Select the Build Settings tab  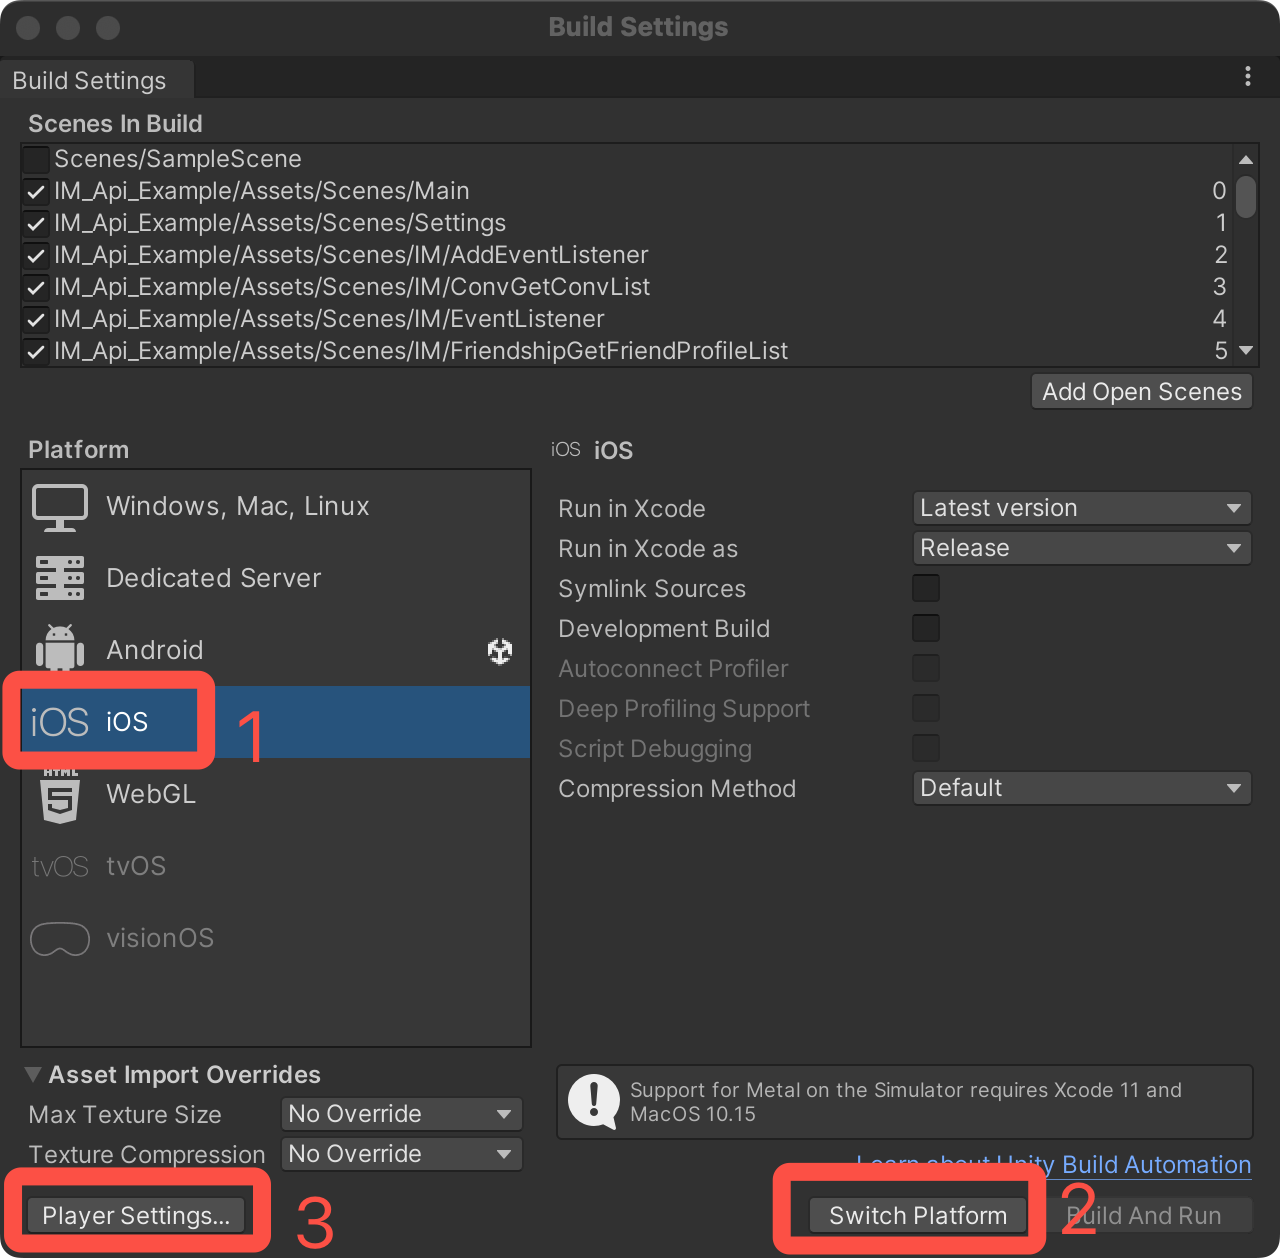(x=90, y=81)
